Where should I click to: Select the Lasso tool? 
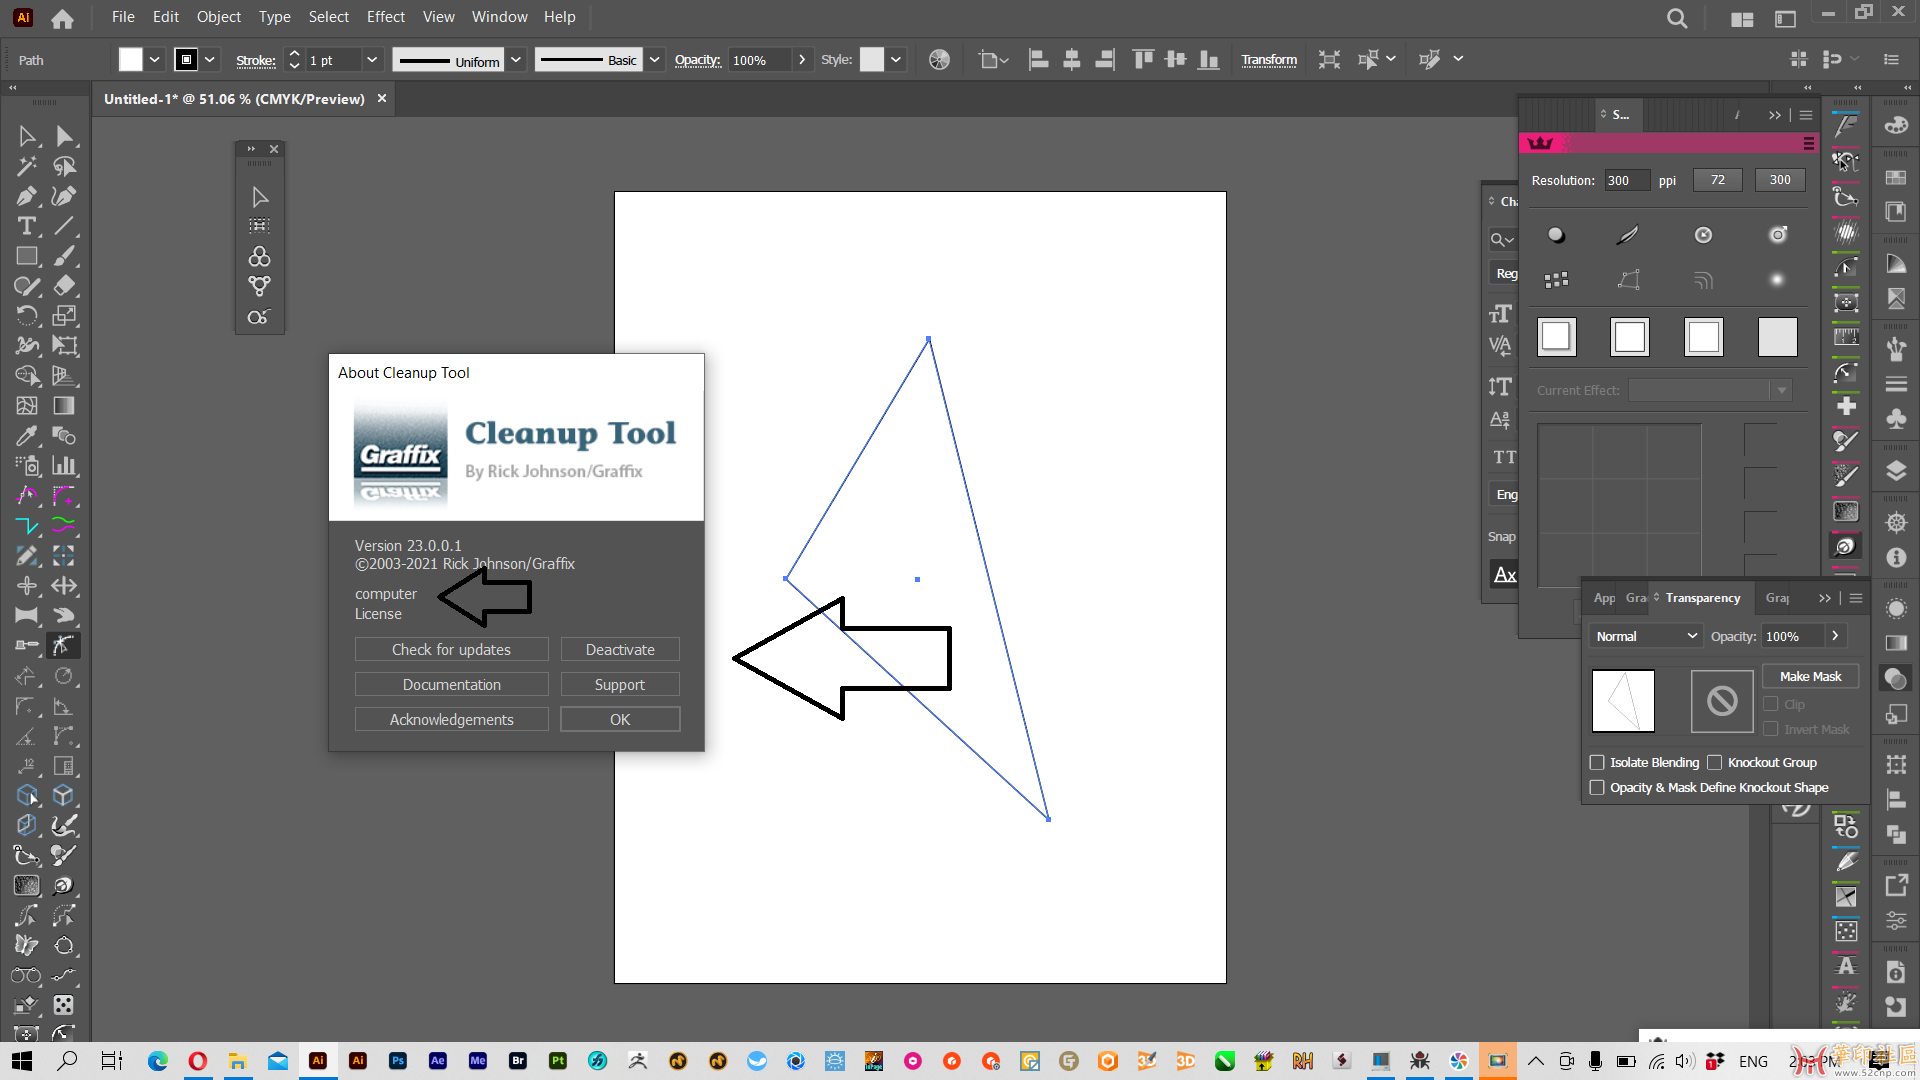(x=65, y=166)
